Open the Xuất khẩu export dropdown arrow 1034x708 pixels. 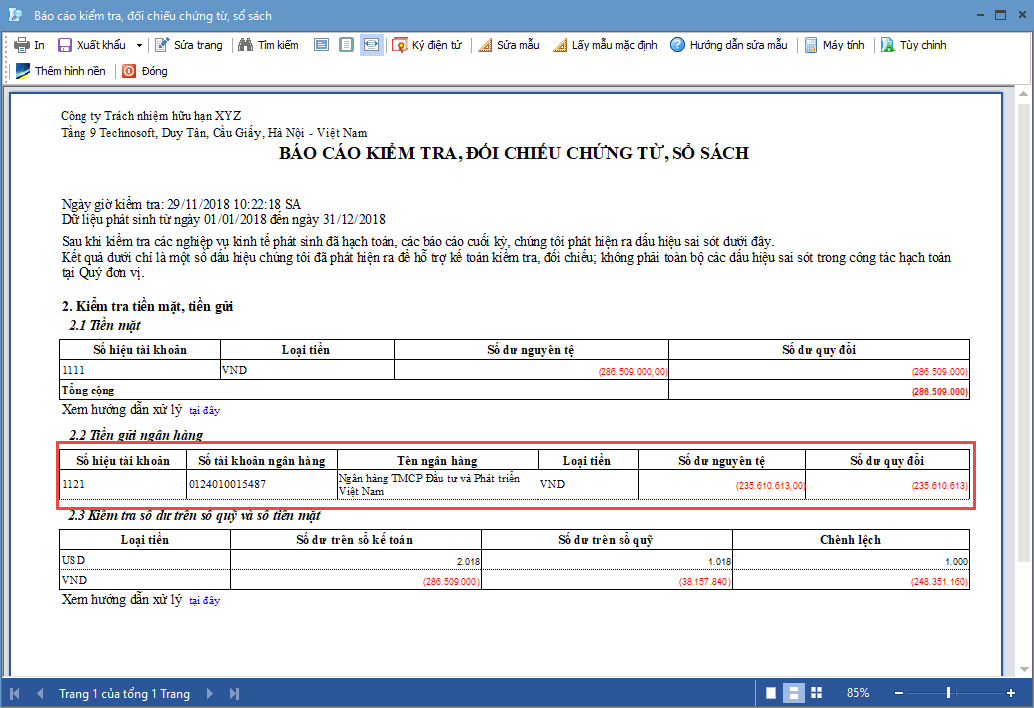pyautogui.click(x=139, y=46)
